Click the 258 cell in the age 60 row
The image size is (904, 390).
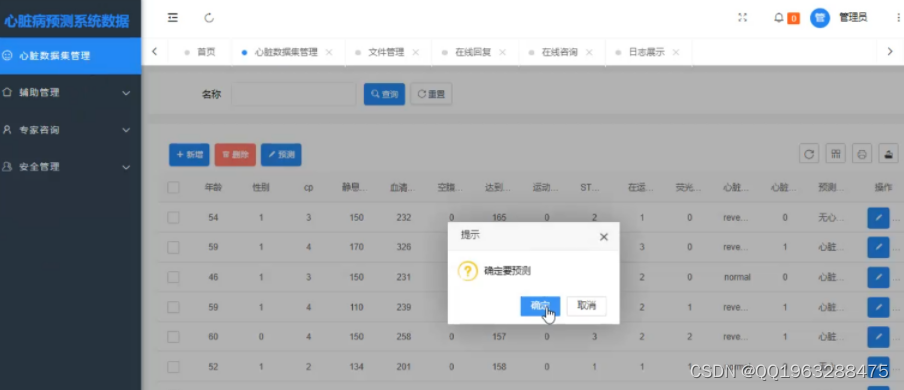pos(404,336)
